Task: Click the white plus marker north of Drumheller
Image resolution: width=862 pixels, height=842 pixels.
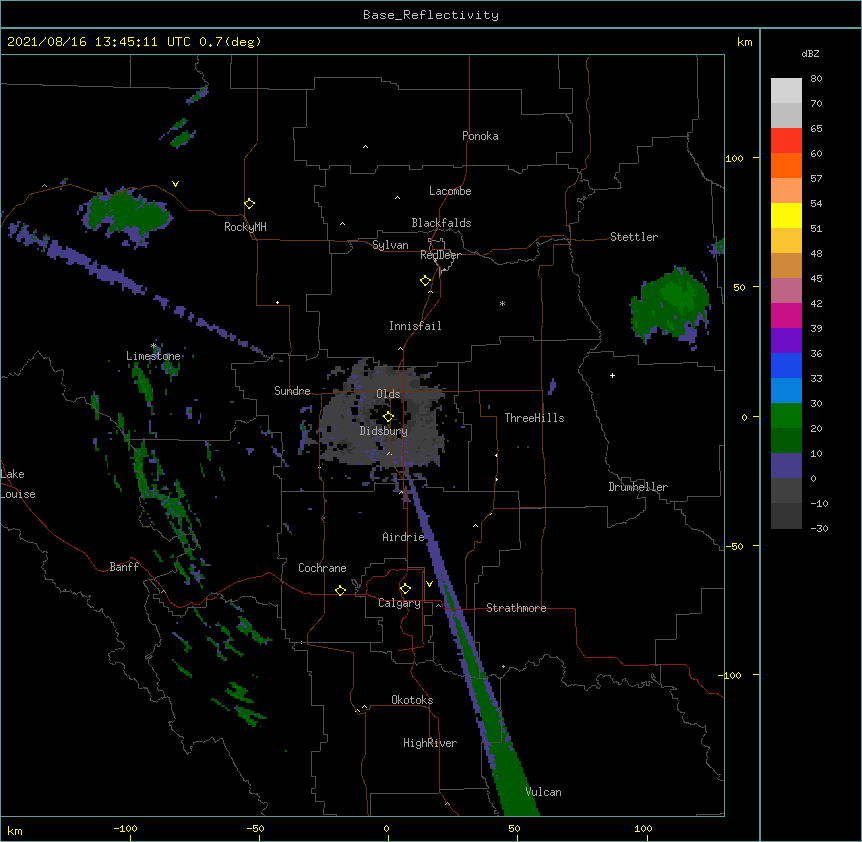Action: tap(612, 375)
